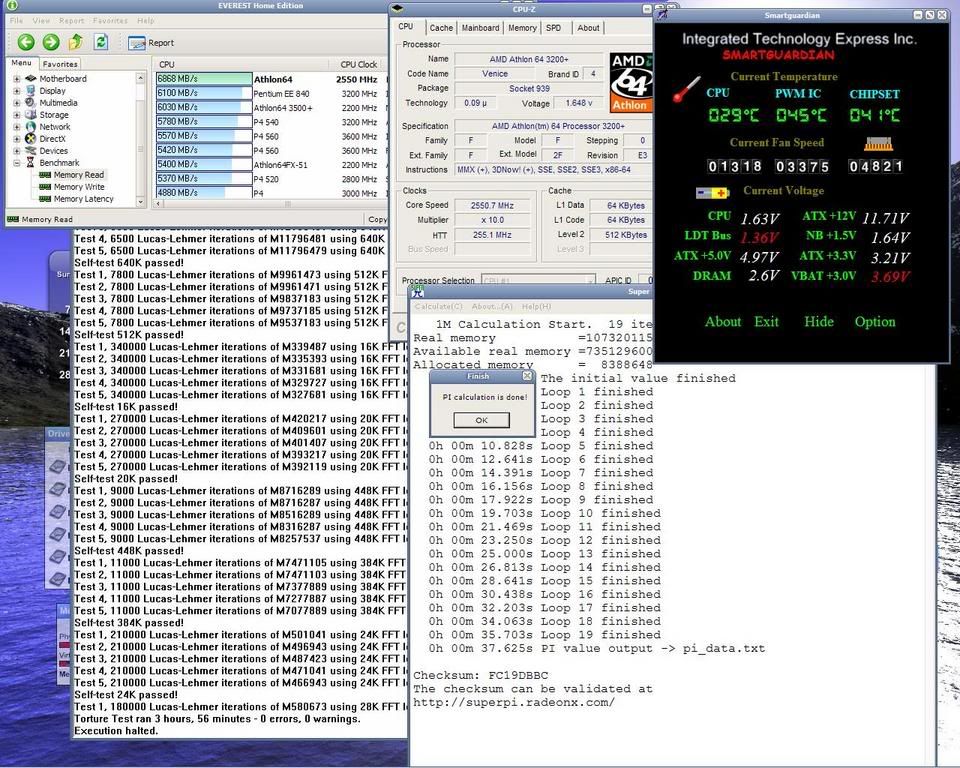Click the Memory Read status bar icon
The height and width of the screenshot is (768, 960).
(13, 219)
